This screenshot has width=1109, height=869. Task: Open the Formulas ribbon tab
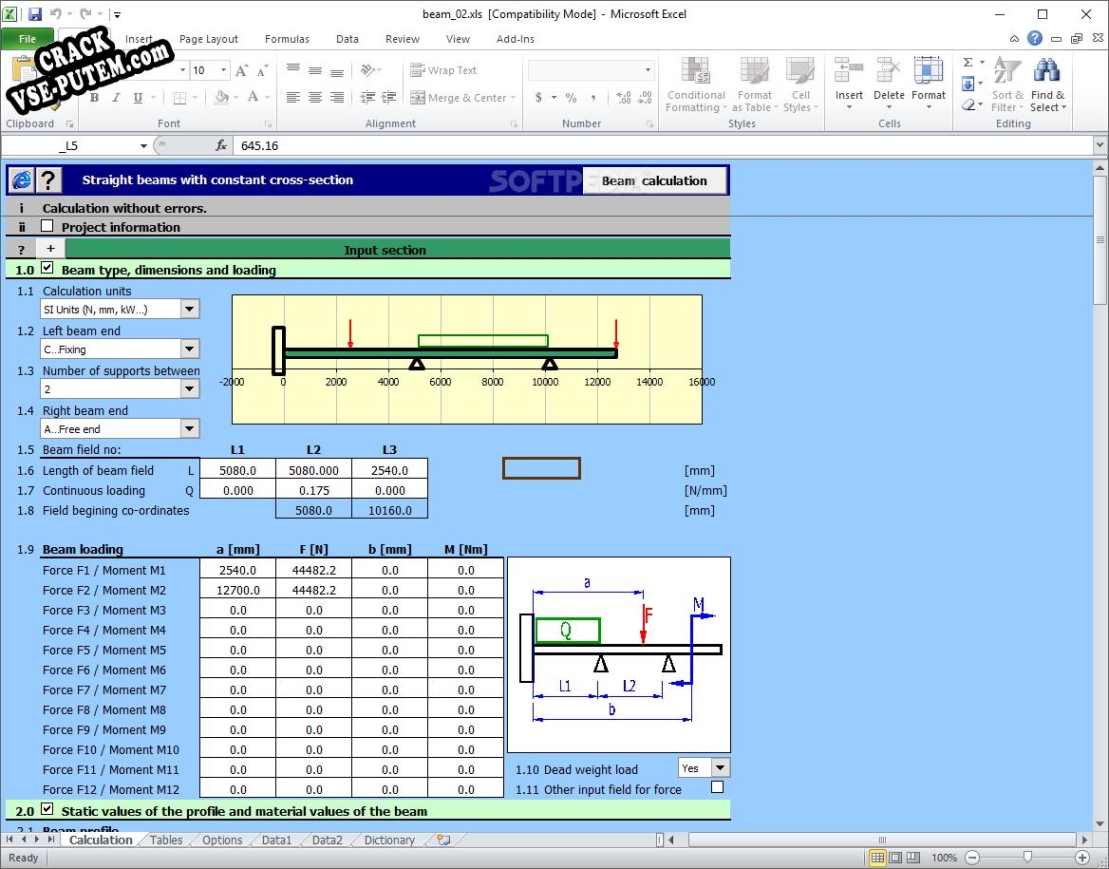[287, 39]
